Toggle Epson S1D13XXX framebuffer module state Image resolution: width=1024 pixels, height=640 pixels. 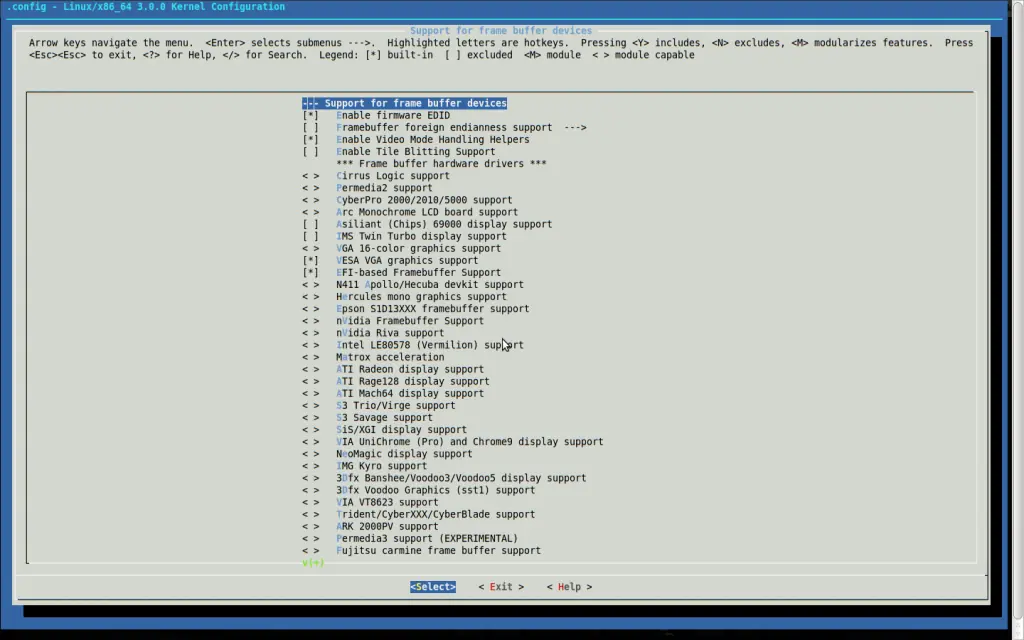click(x=310, y=309)
